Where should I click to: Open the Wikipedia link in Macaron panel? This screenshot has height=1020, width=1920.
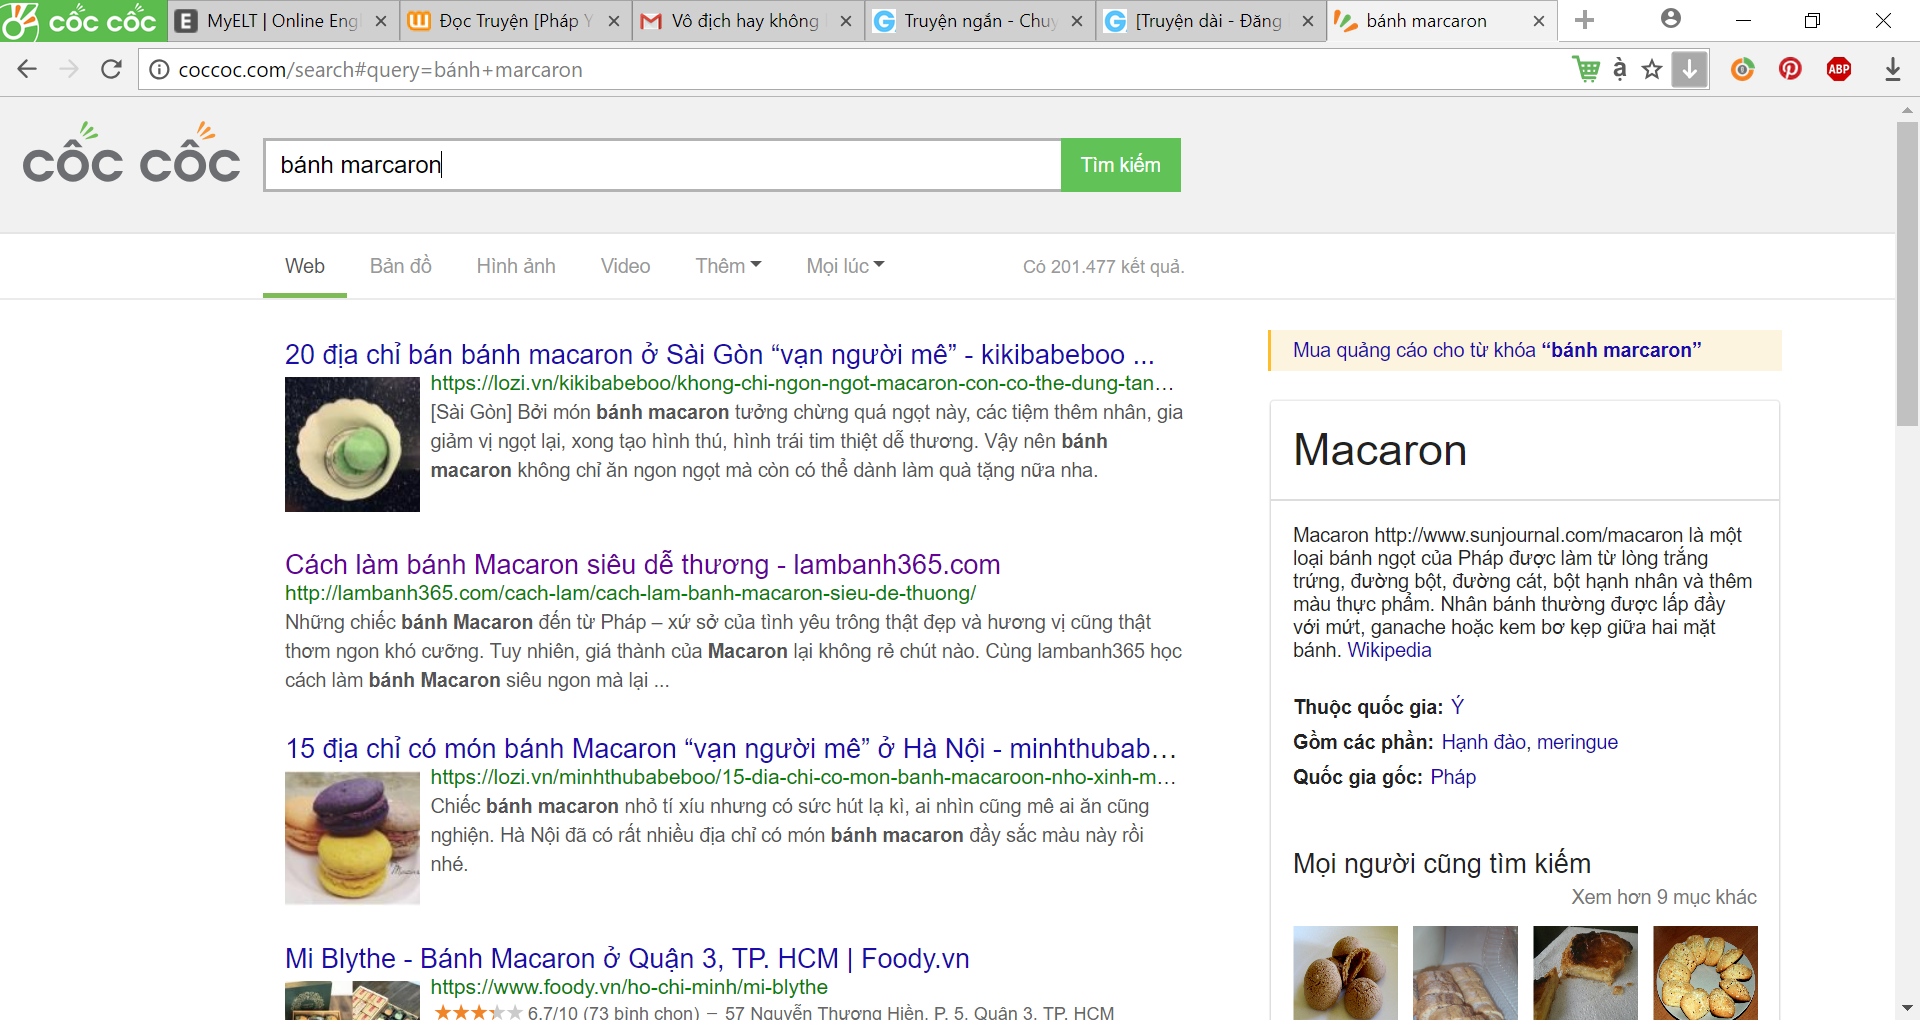click(x=1389, y=650)
